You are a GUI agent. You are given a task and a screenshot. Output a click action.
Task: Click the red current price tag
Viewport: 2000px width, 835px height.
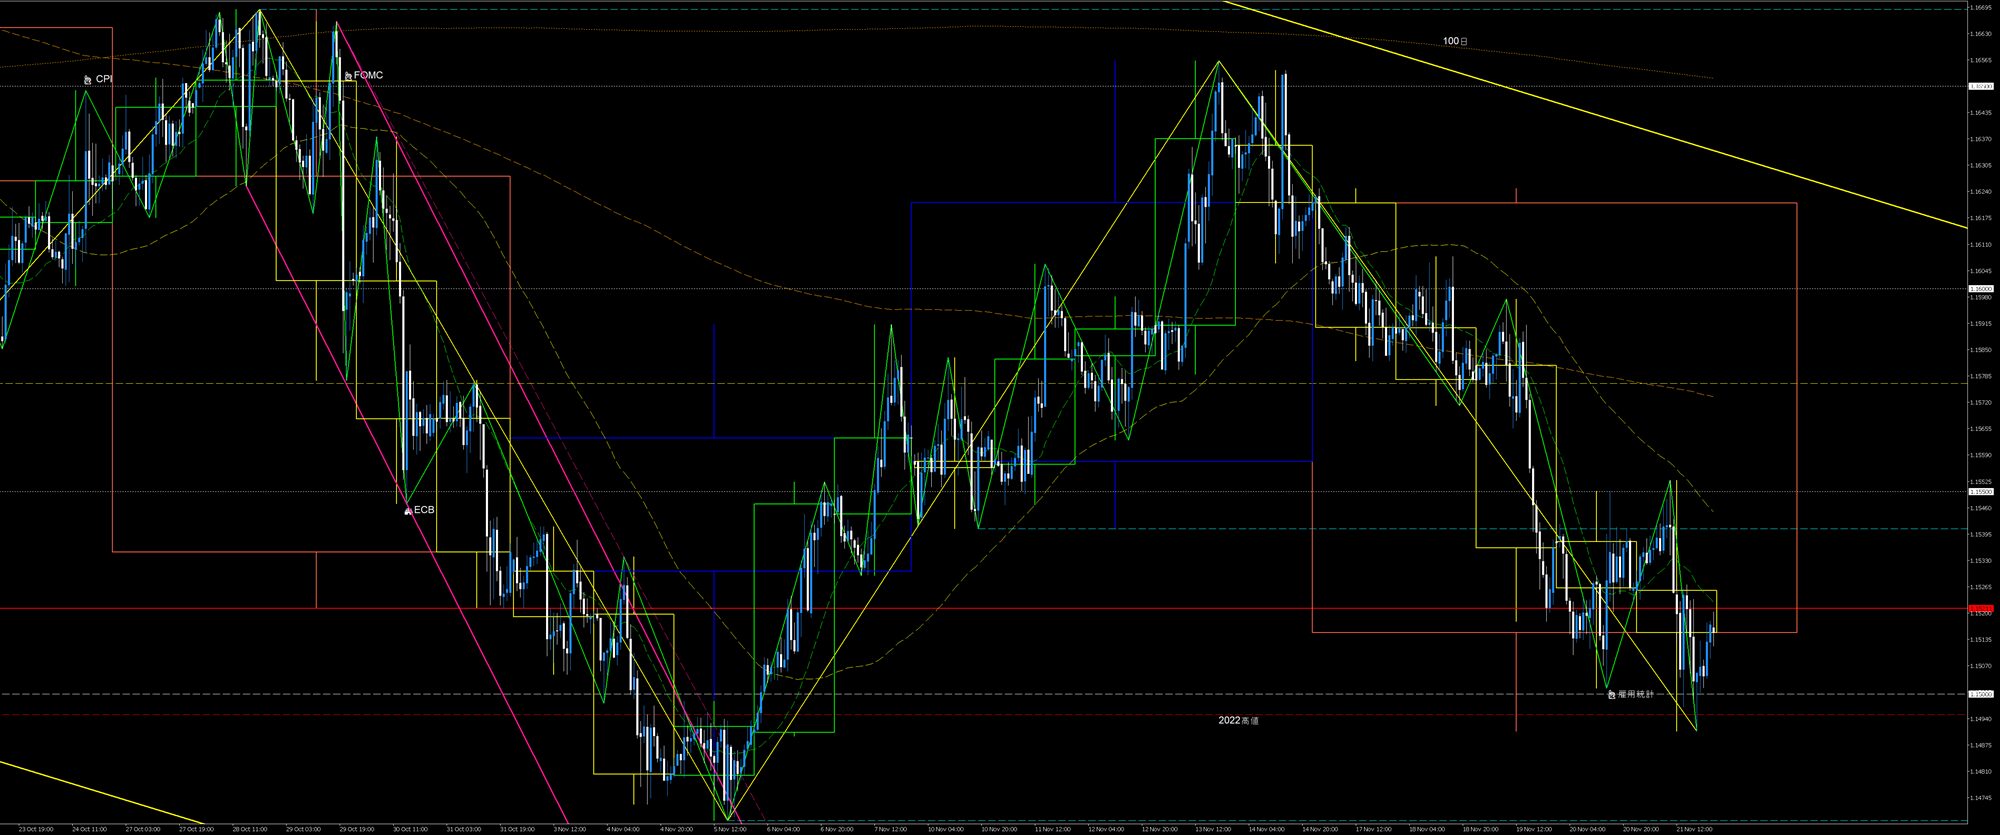(x=1980, y=608)
